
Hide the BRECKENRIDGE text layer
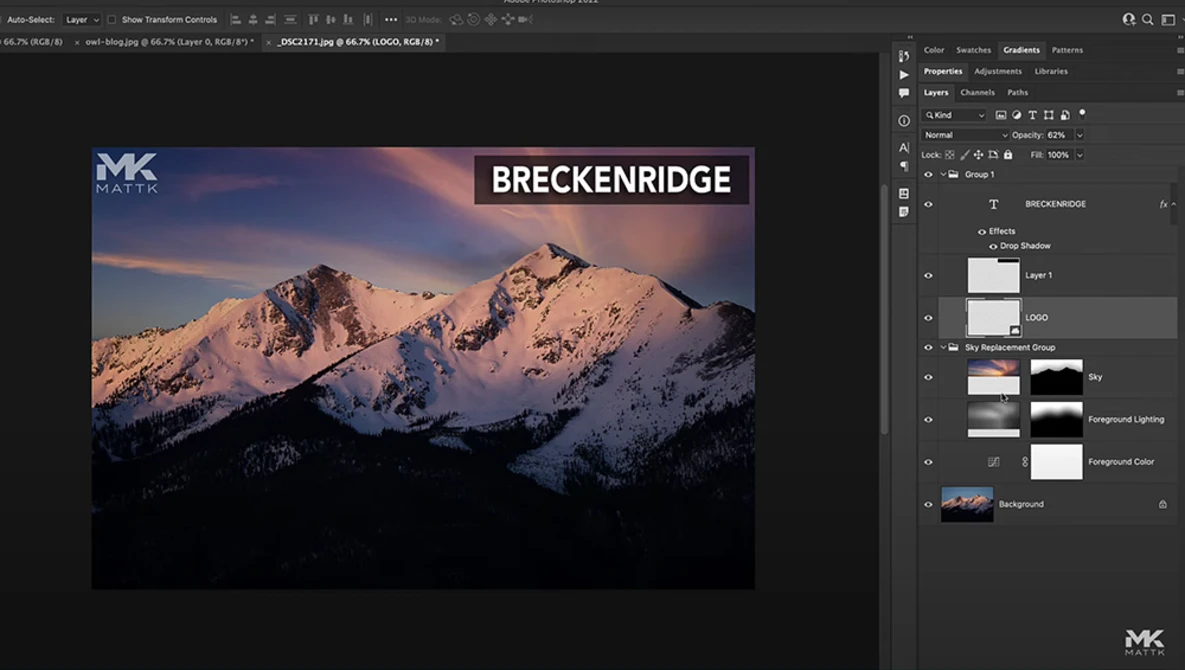pyautogui.click(x=928, y=204)
